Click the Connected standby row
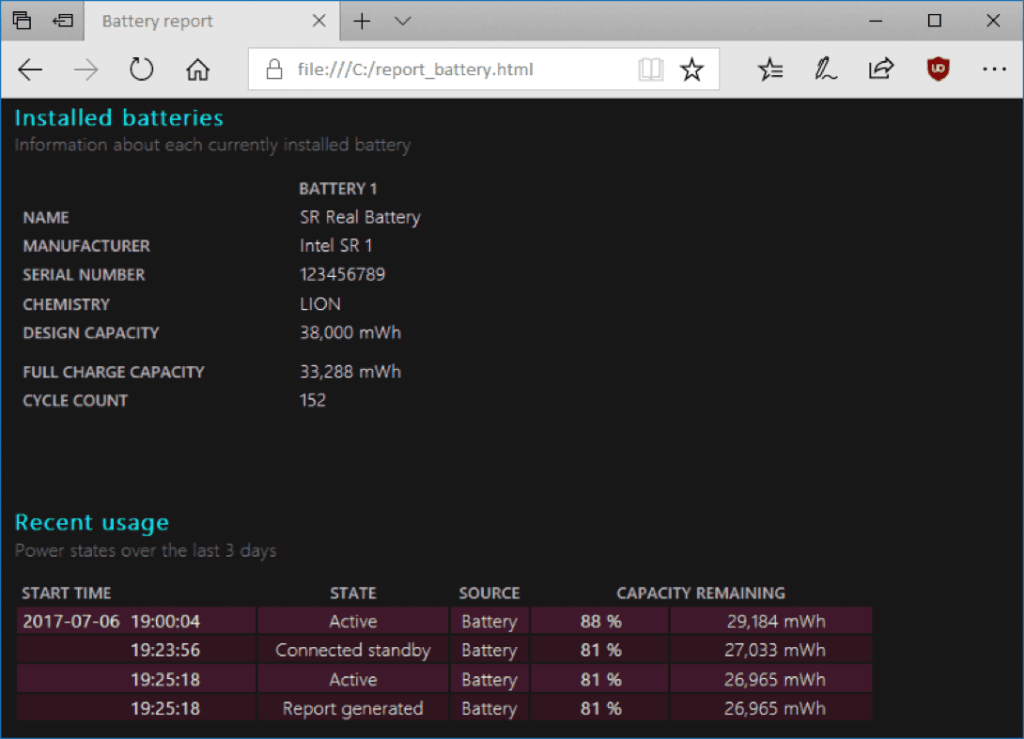 (x=444, y=650)
